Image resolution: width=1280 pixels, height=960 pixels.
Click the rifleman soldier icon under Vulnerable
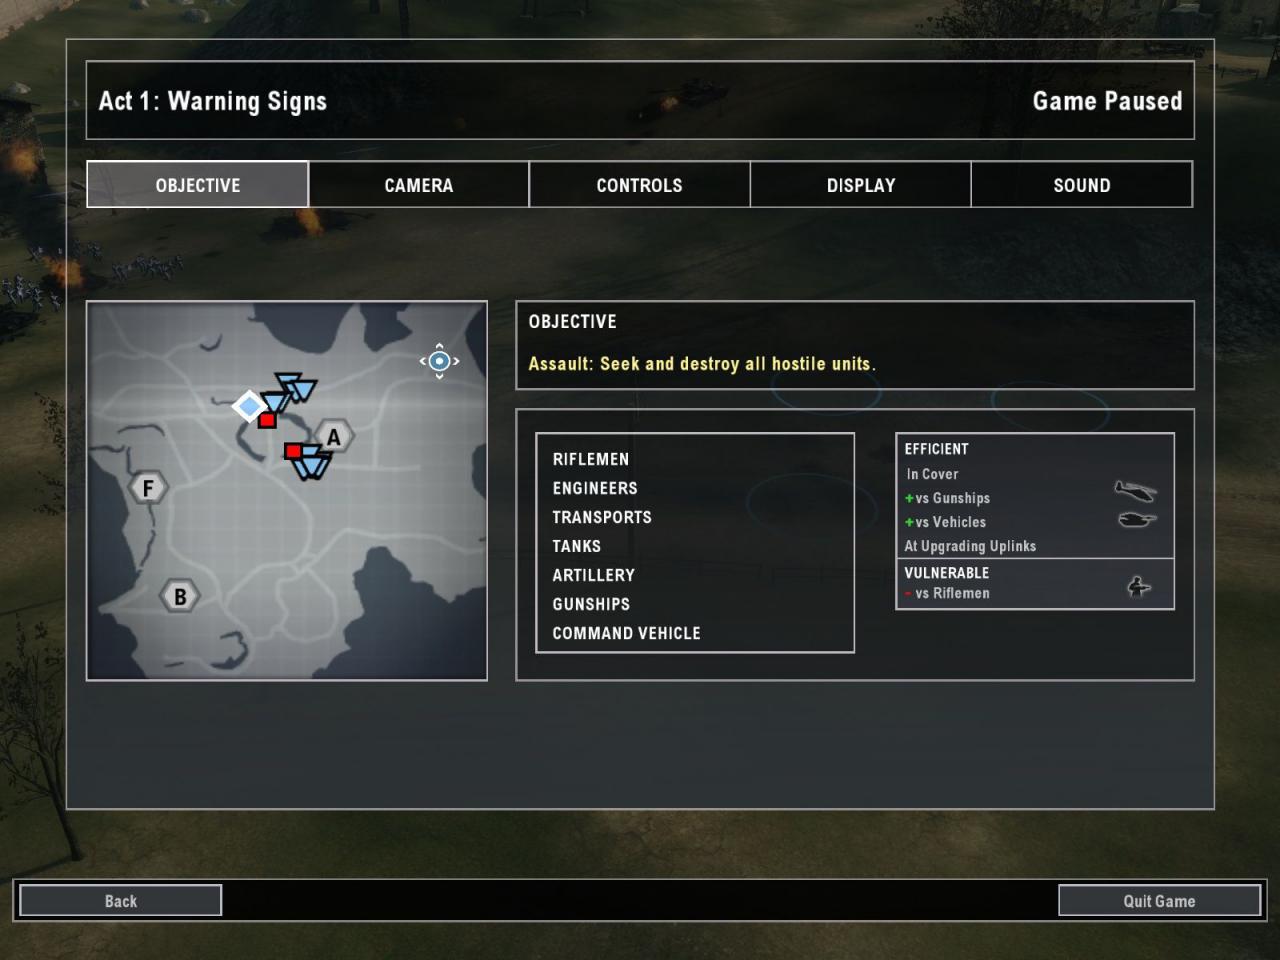point(1138,586)
